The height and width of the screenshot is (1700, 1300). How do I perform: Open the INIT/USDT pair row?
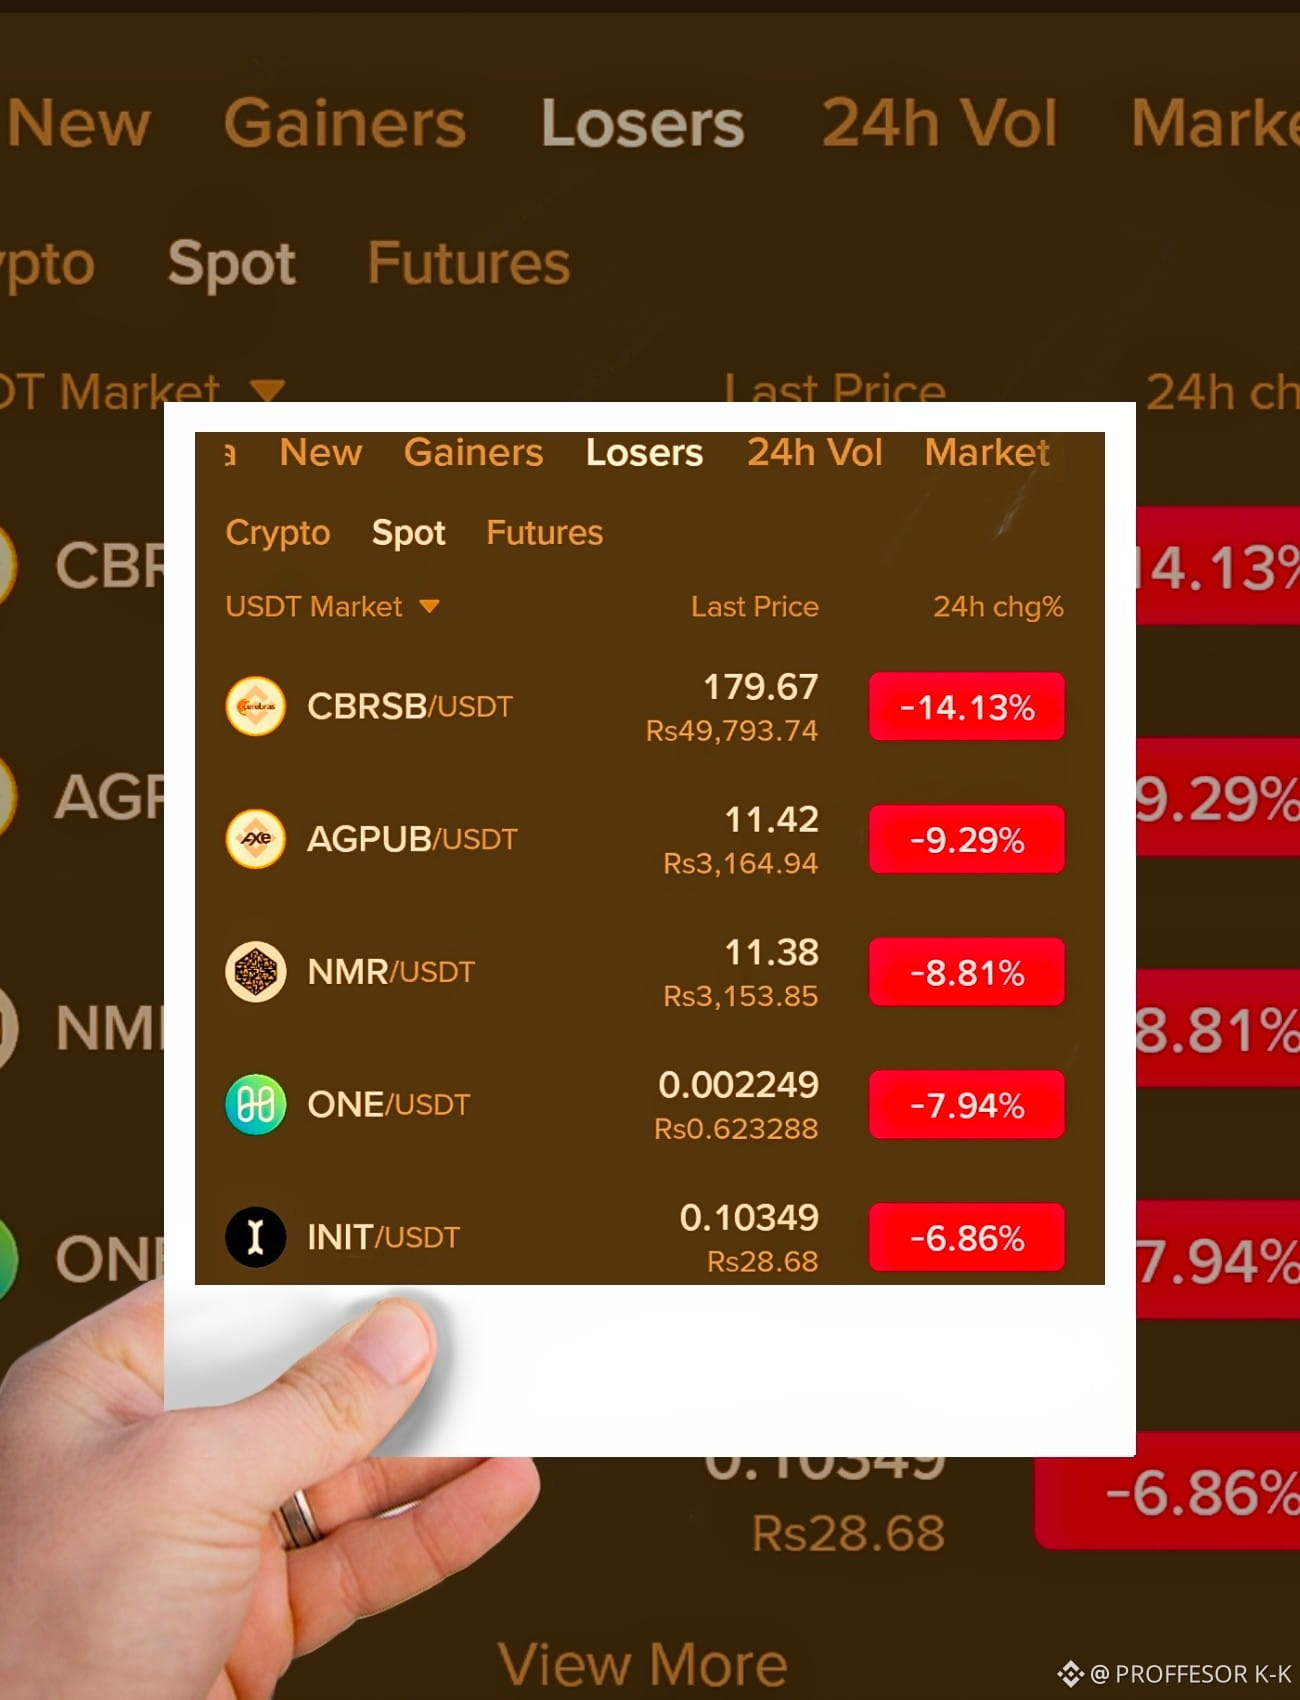645,1238
